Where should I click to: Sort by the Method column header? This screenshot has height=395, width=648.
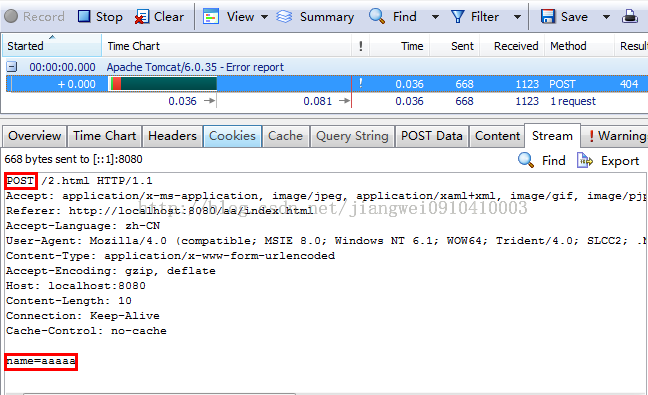[x=579, y=45]
